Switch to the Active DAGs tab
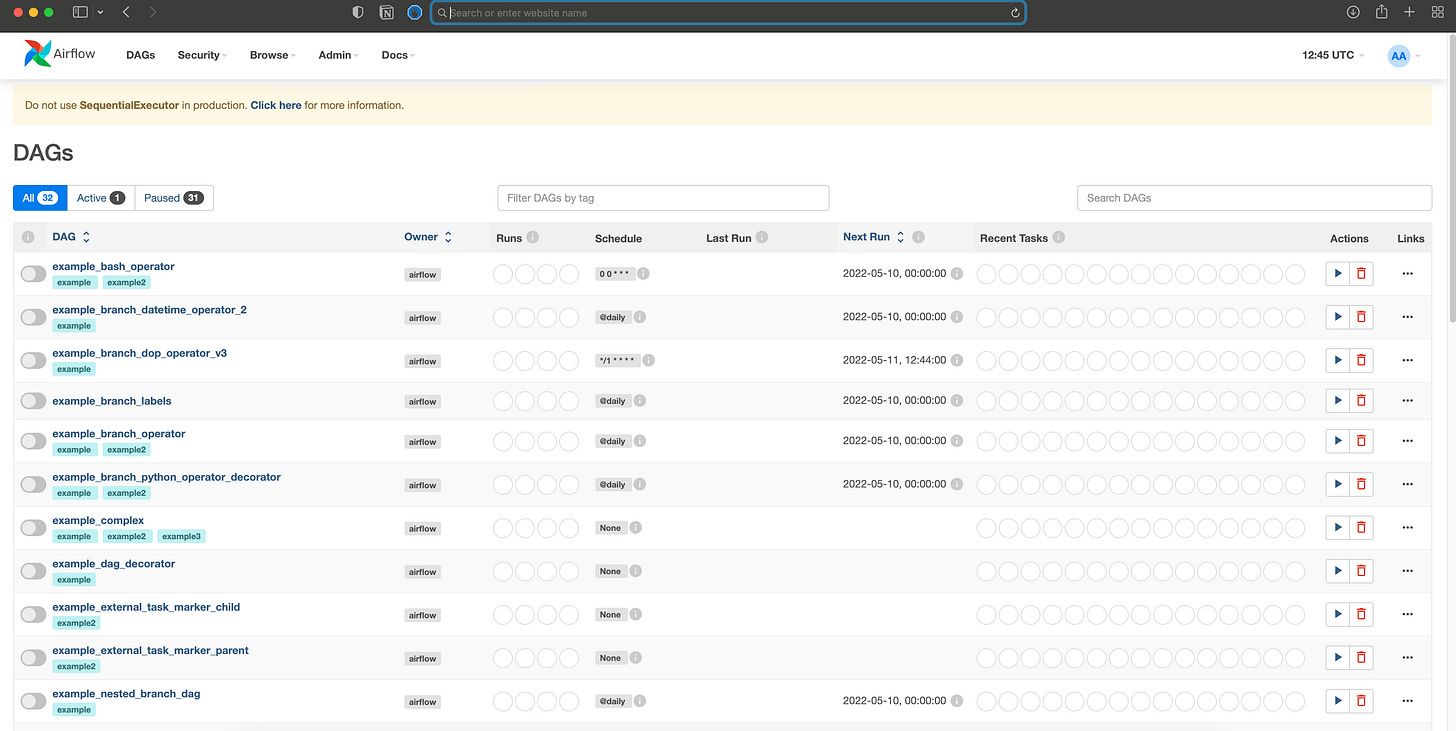The height and width of the screenshot is (731, 1456). point(99,197)
